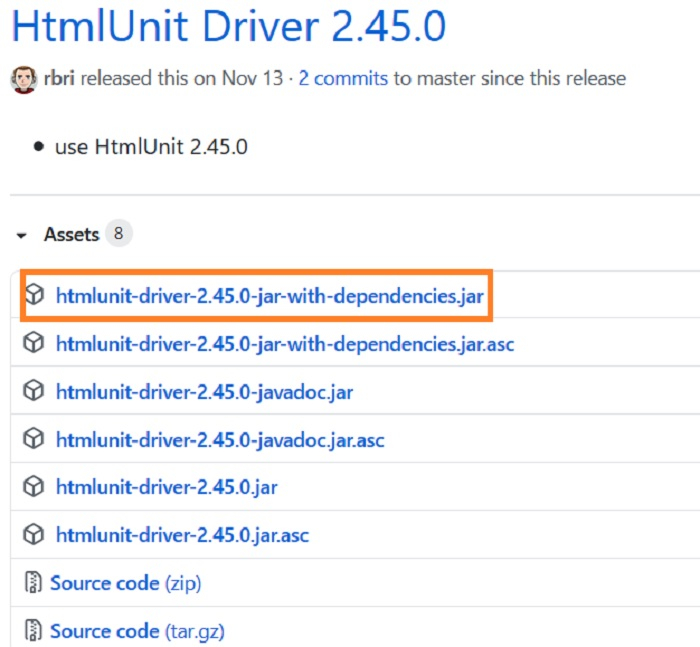Download Source code (tar.gz)
Viewport: 700px width, 647px height.
click(x=137, y=631)
